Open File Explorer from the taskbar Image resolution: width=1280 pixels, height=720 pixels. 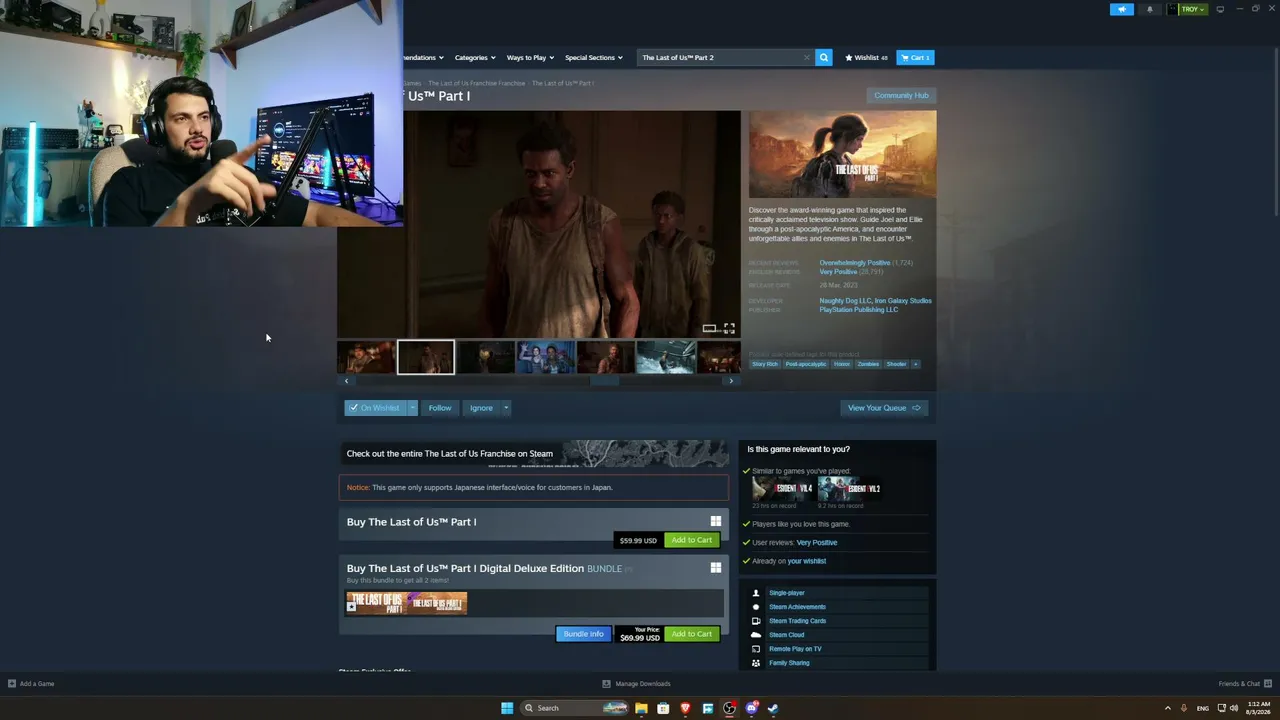[x=641, y=708]
